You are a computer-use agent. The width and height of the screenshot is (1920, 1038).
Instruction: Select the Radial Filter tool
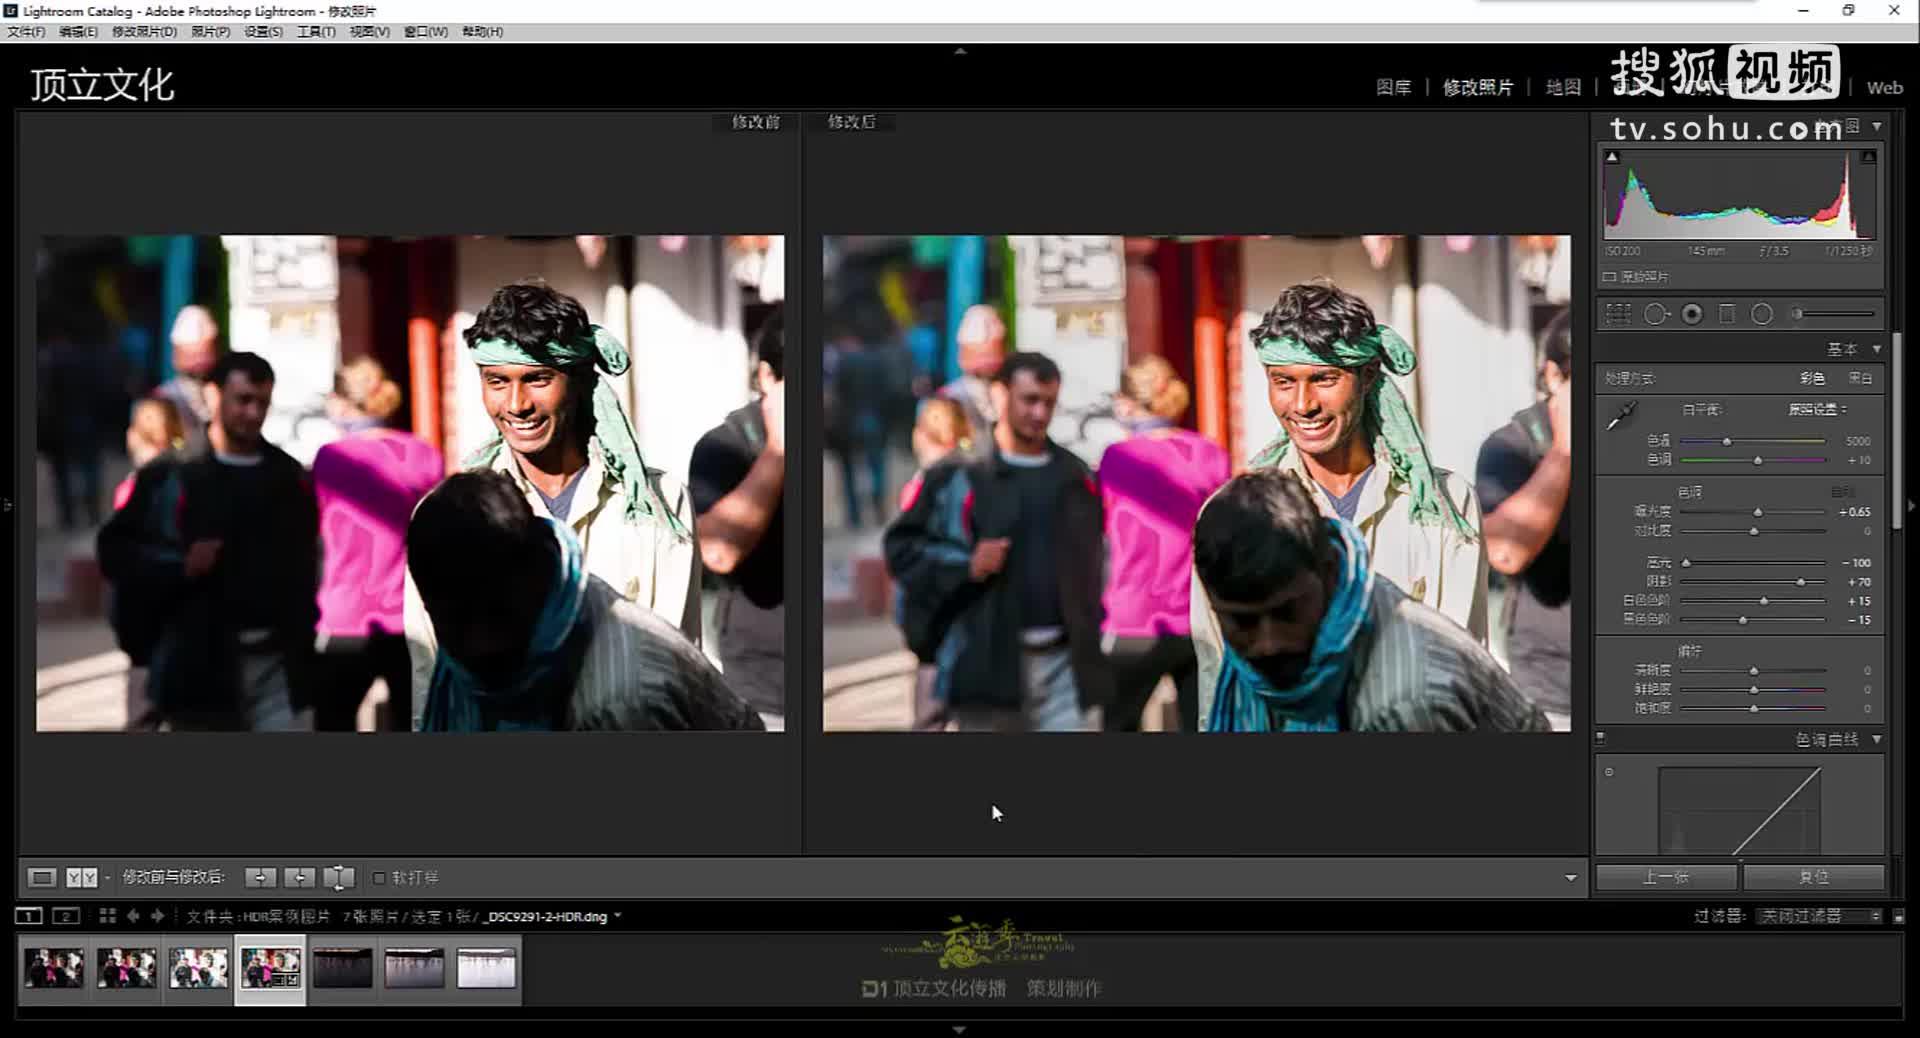click(1762, 314)
